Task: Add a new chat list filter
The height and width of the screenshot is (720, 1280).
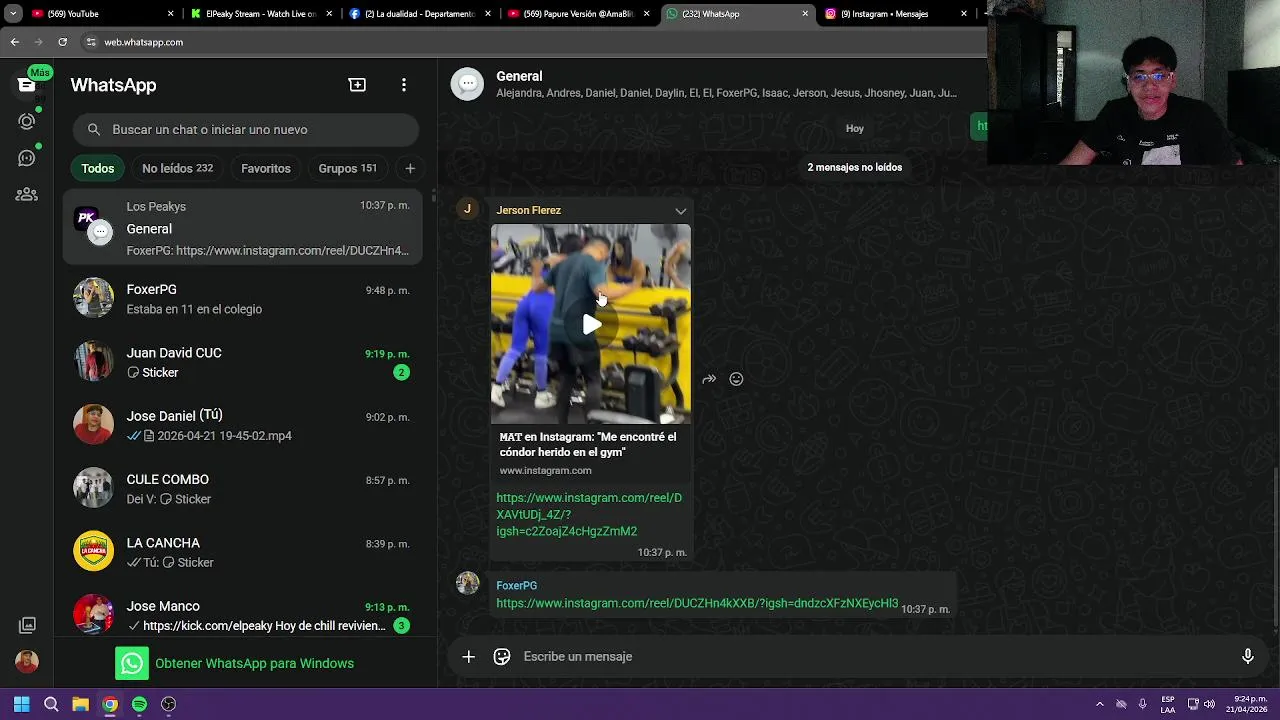Action: click(410, 168)
